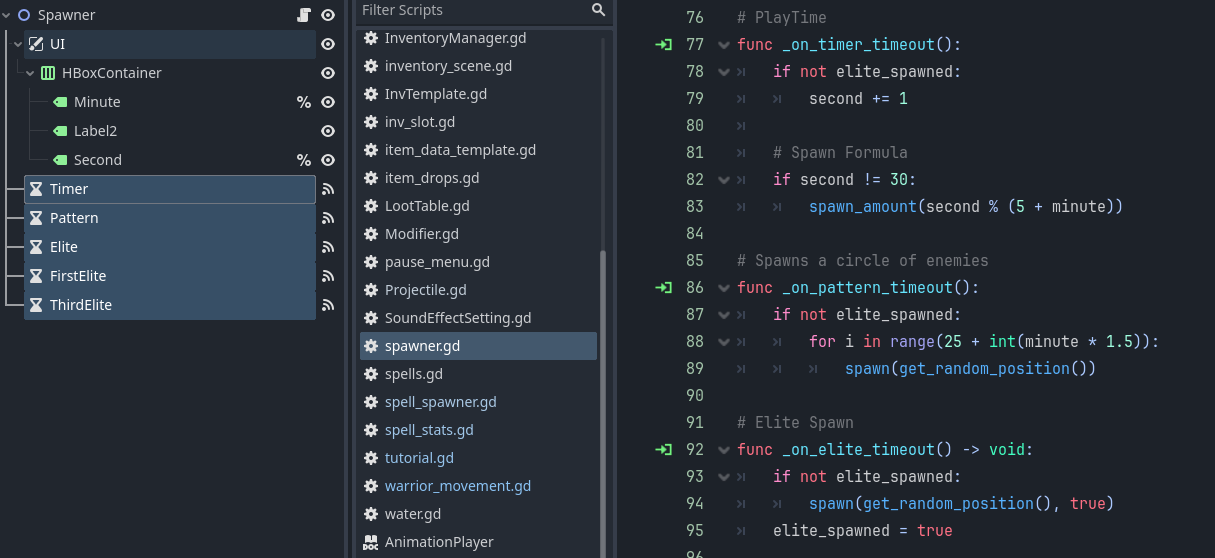Image resolution: width=1215 pixels, height=558 pixels.
Task: Collapse the Spawner root node
Action: pos(7,15)
